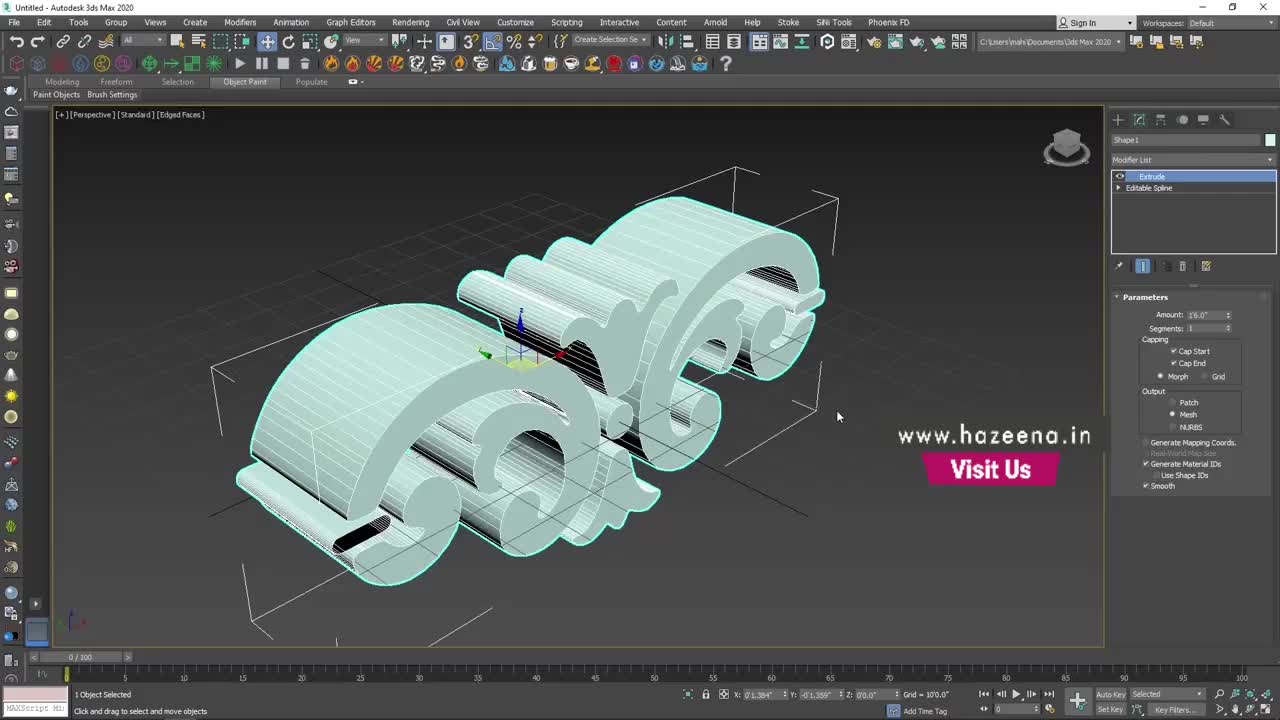Open the Phoenix FD menu

(888, 22)
